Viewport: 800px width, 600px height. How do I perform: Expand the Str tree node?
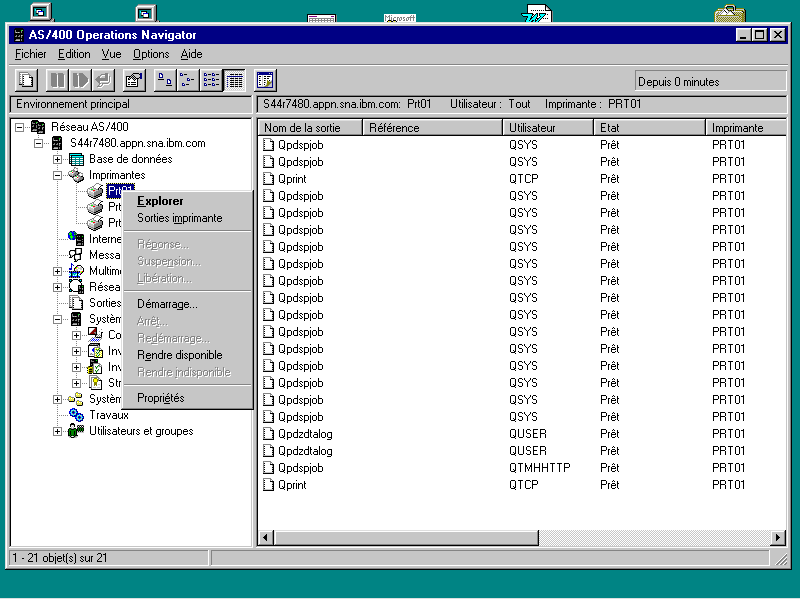(77, 383)
